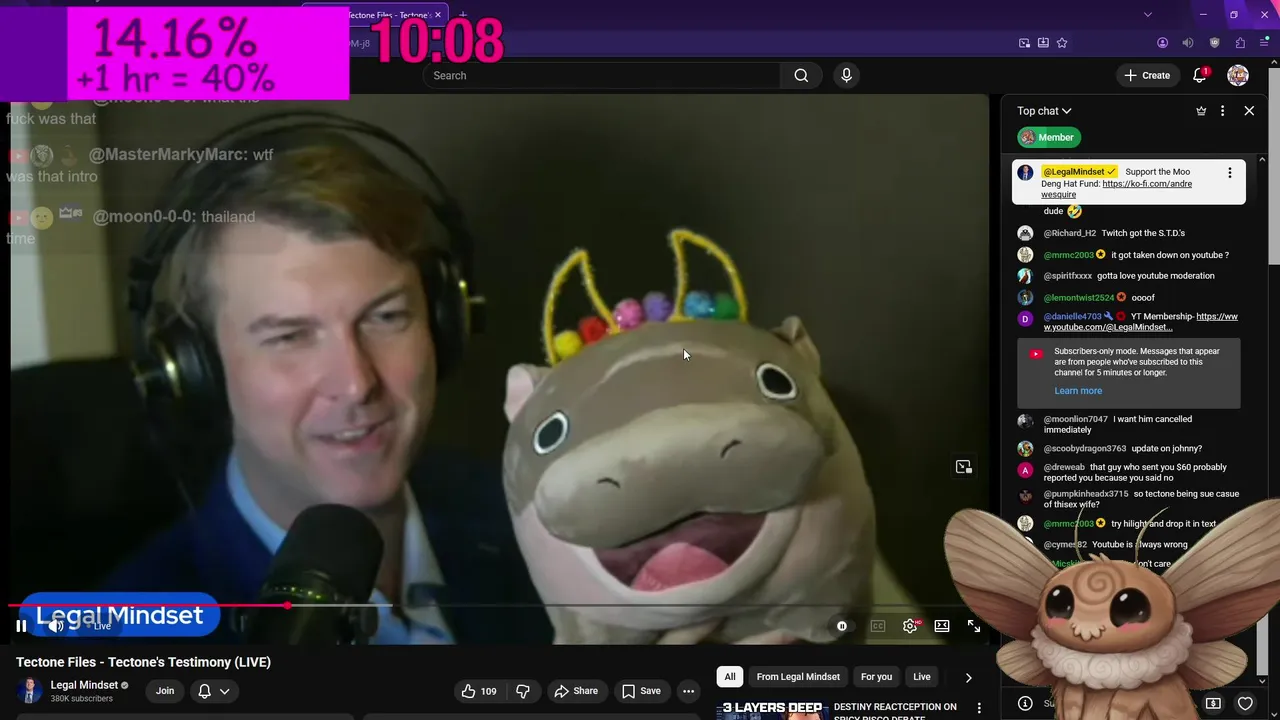The width and height of the screenshot is (1280, 720).
Task: Select the Live filter chip
Action: pyautogui.click(x=922, y=677)
